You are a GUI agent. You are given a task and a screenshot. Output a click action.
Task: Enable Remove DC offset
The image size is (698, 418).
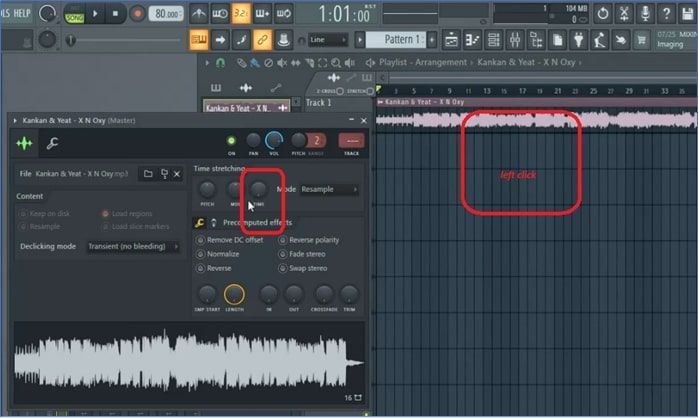pos(200,241)
